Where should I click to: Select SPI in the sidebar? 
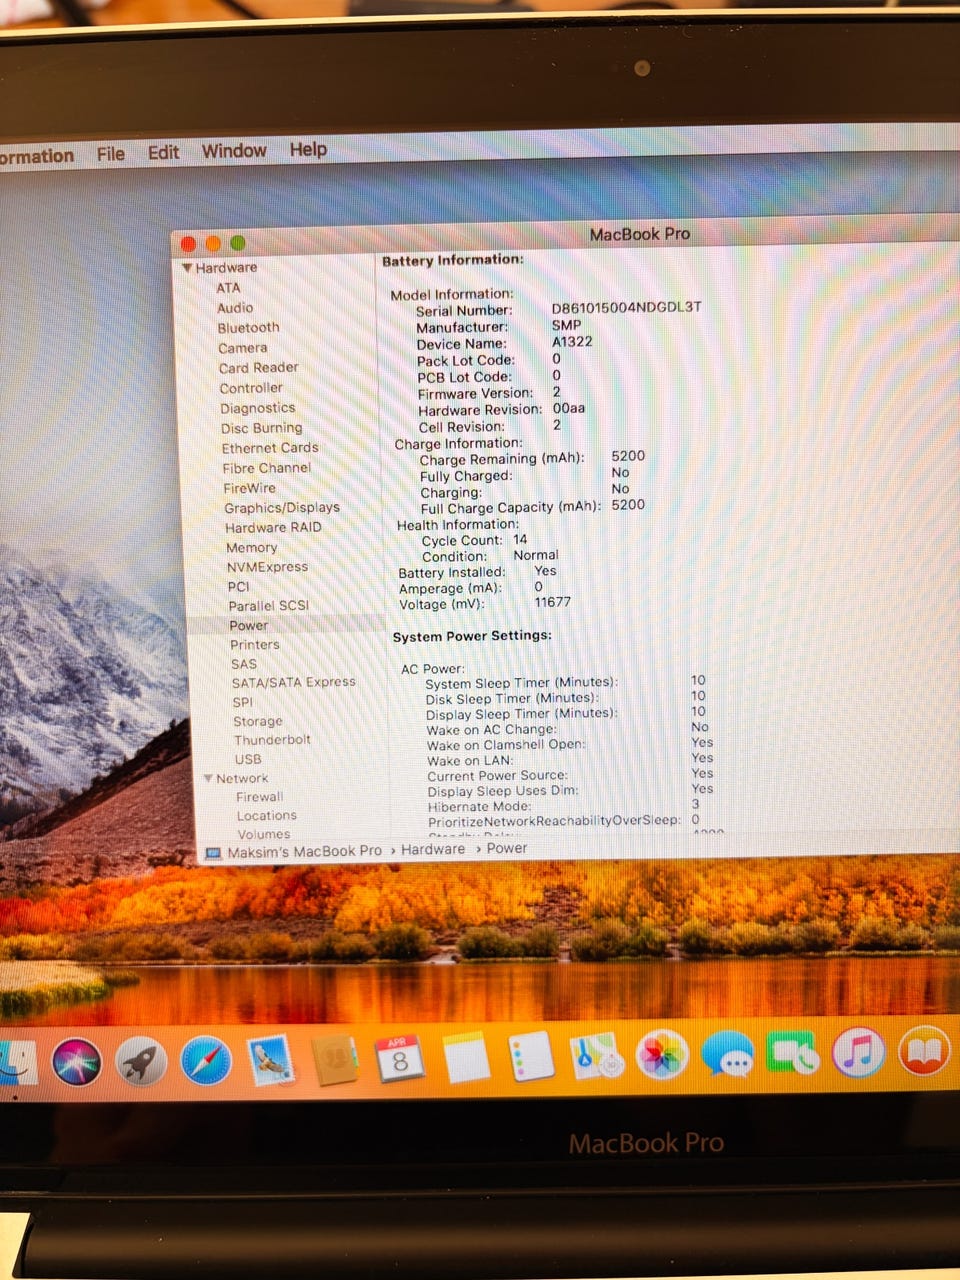click(x=243, y=702)
